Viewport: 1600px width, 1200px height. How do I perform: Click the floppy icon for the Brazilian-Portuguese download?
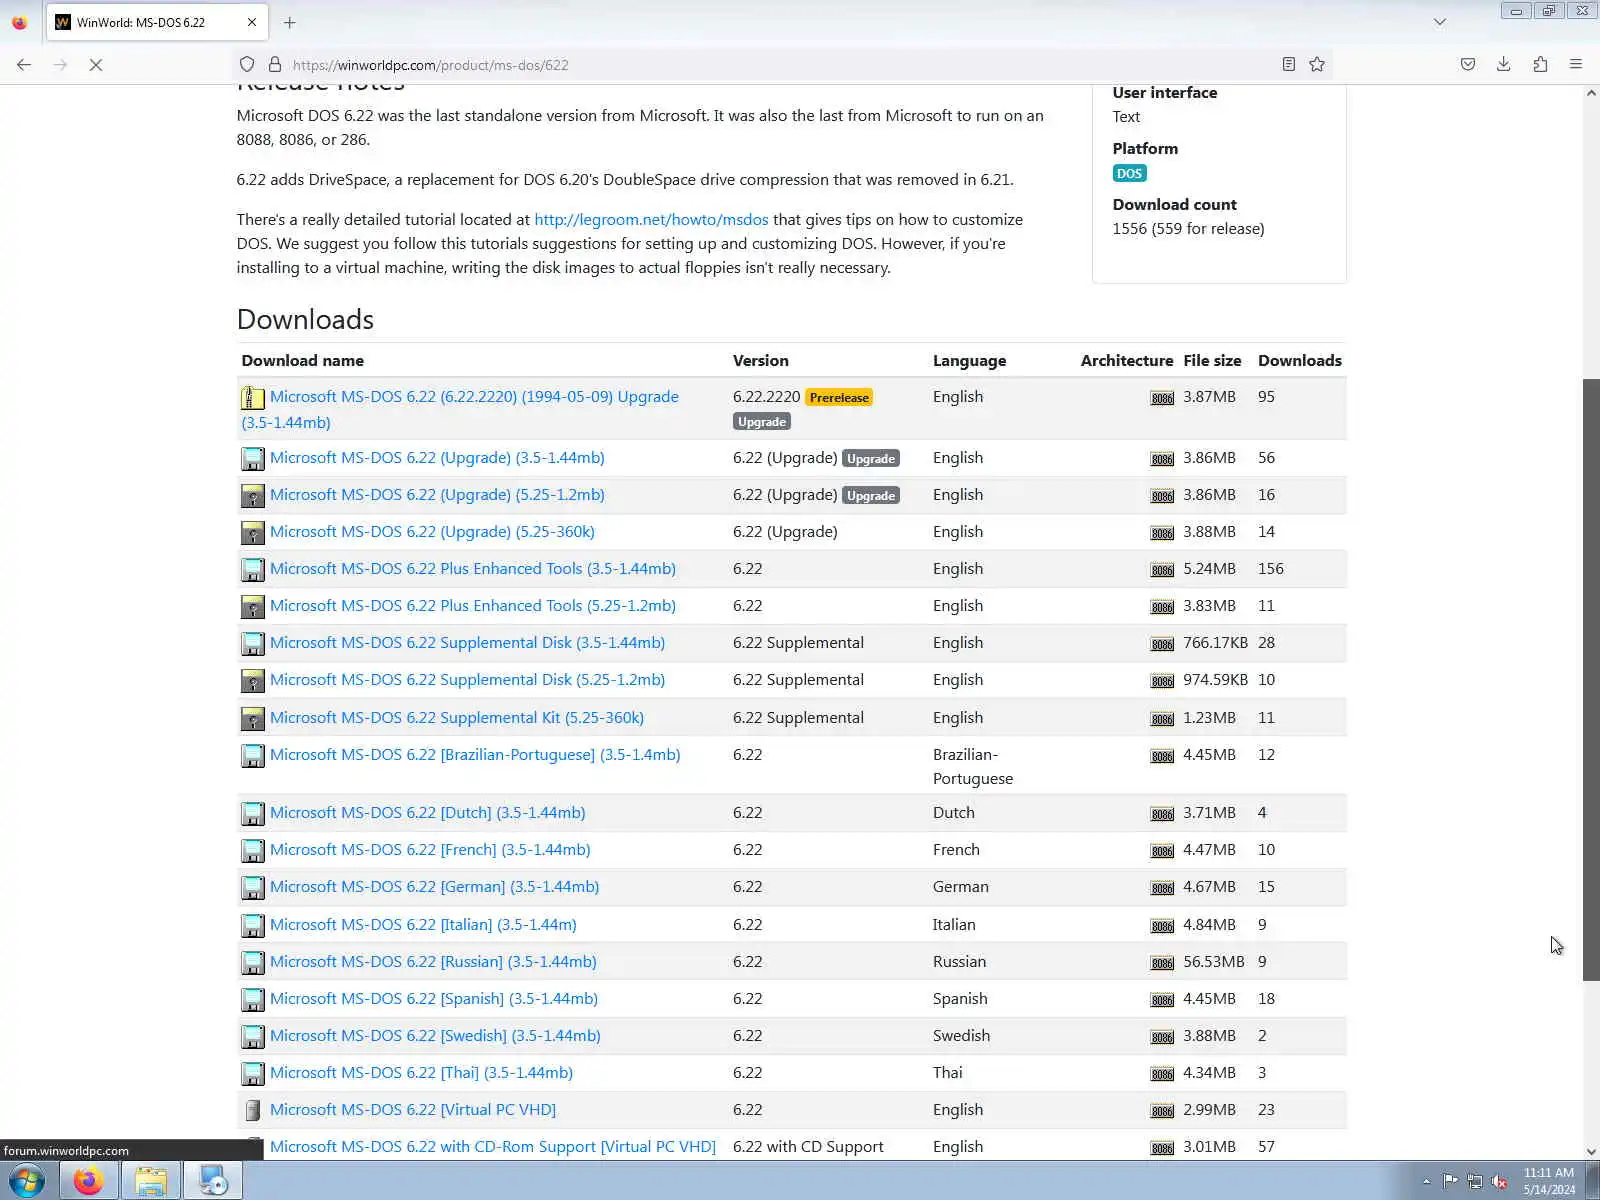pos(253,756)
